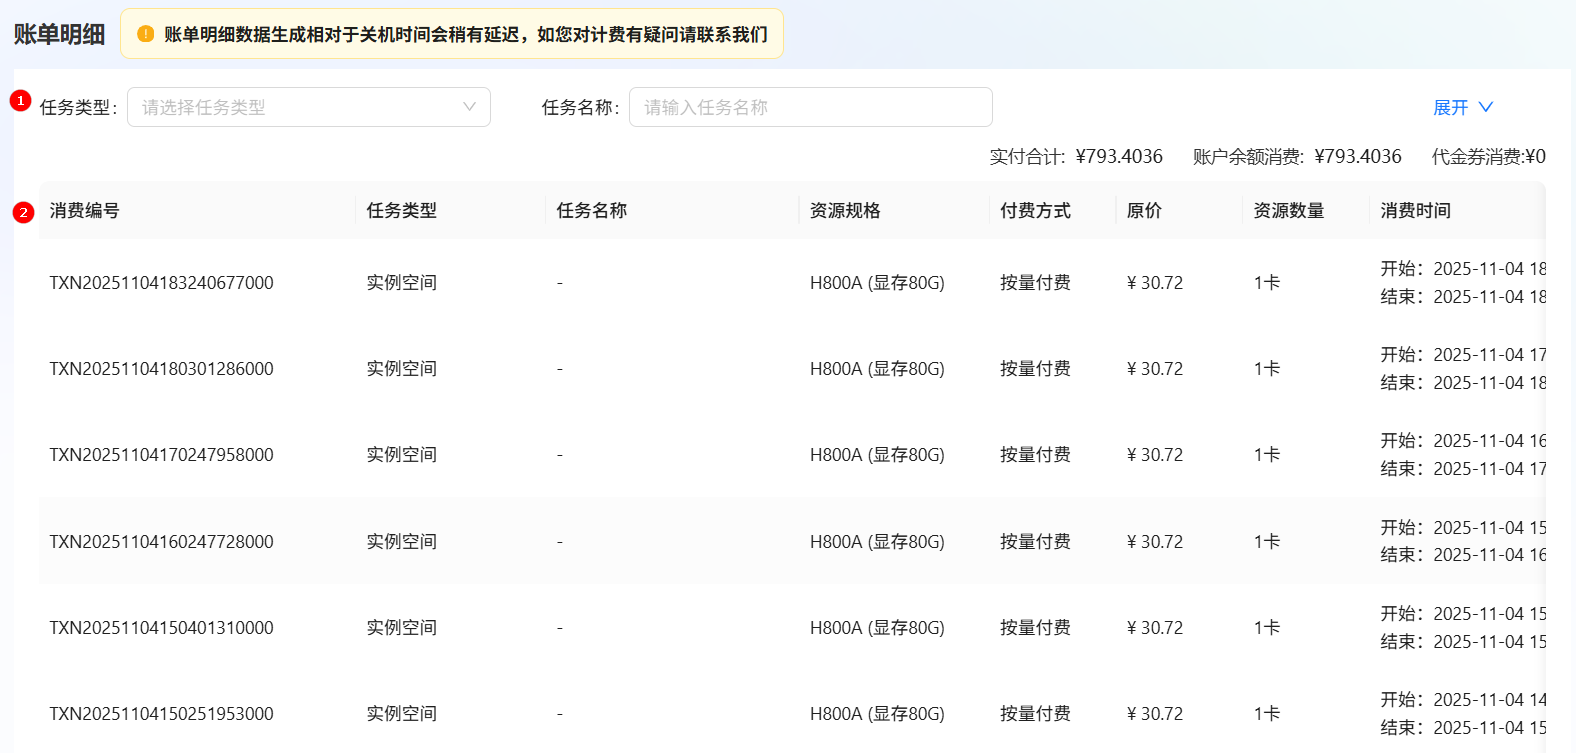The image size is (1576, 753).
Task: Click the 消费编号 column header
Action: point(85,211)
